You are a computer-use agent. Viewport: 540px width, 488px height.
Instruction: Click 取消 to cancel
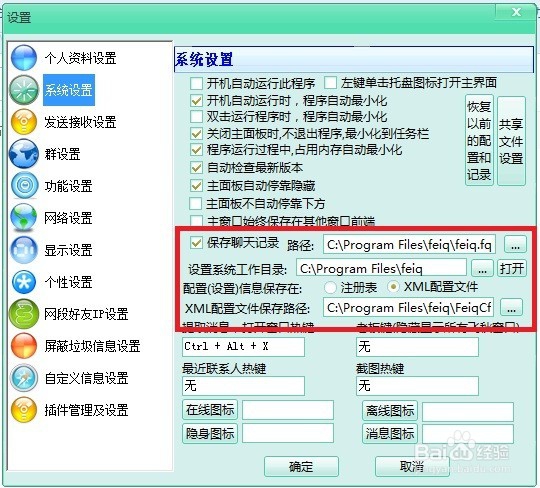[412, 467]
